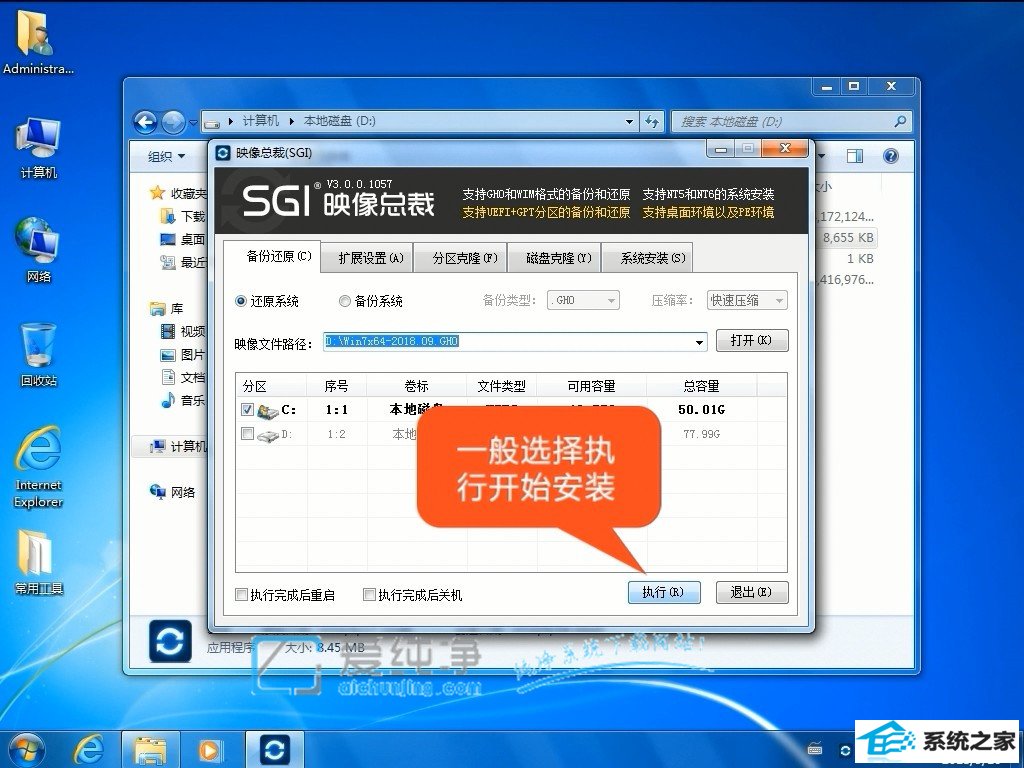Click the Explorer forward navigation arrow

(173, 121)
